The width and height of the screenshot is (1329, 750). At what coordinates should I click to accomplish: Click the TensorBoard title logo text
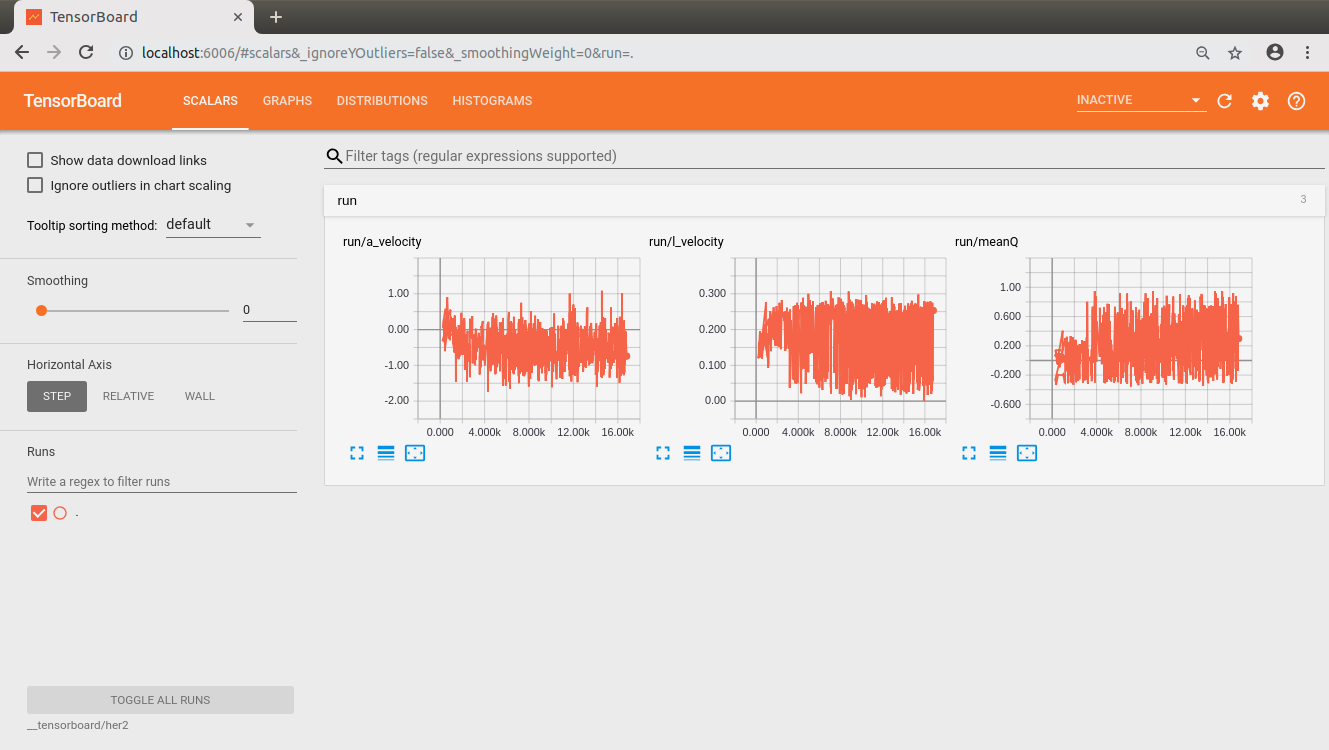73,101
